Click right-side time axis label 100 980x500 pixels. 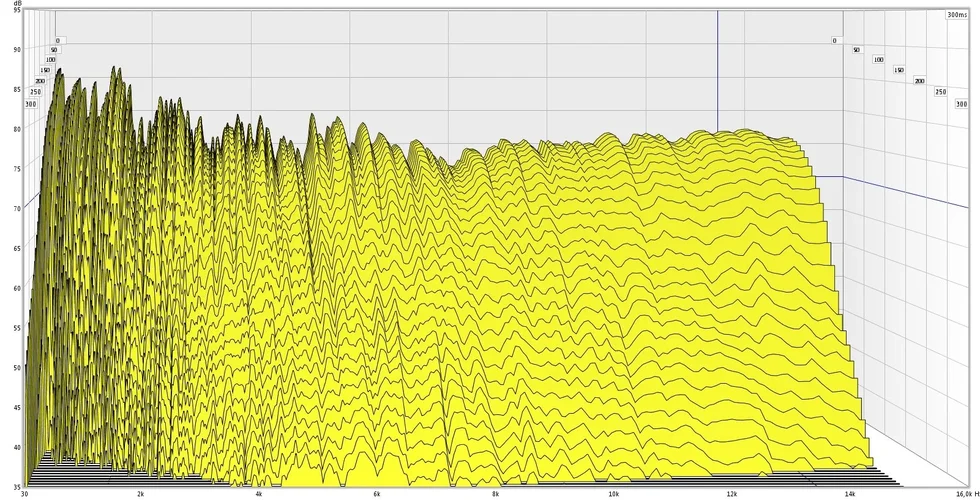(x=878, y=59)
